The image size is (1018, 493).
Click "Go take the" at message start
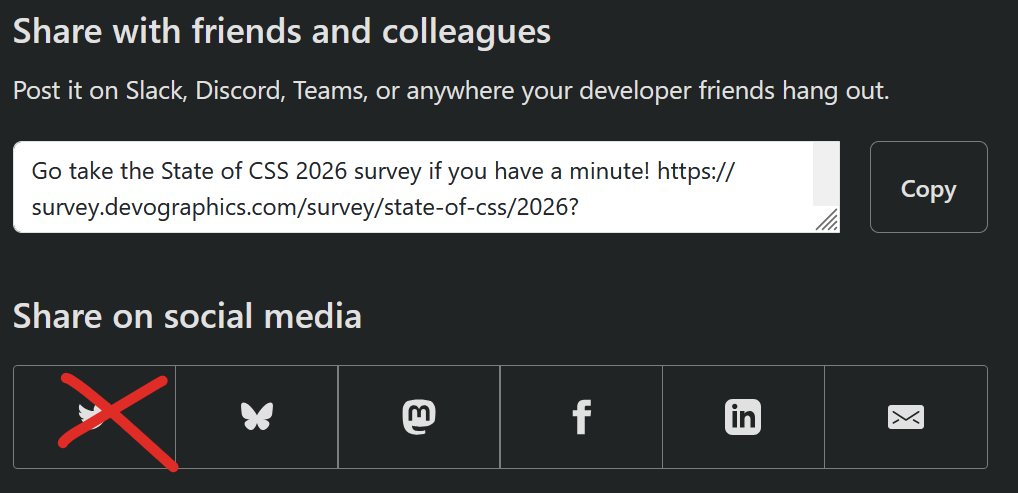click(92, 173)
